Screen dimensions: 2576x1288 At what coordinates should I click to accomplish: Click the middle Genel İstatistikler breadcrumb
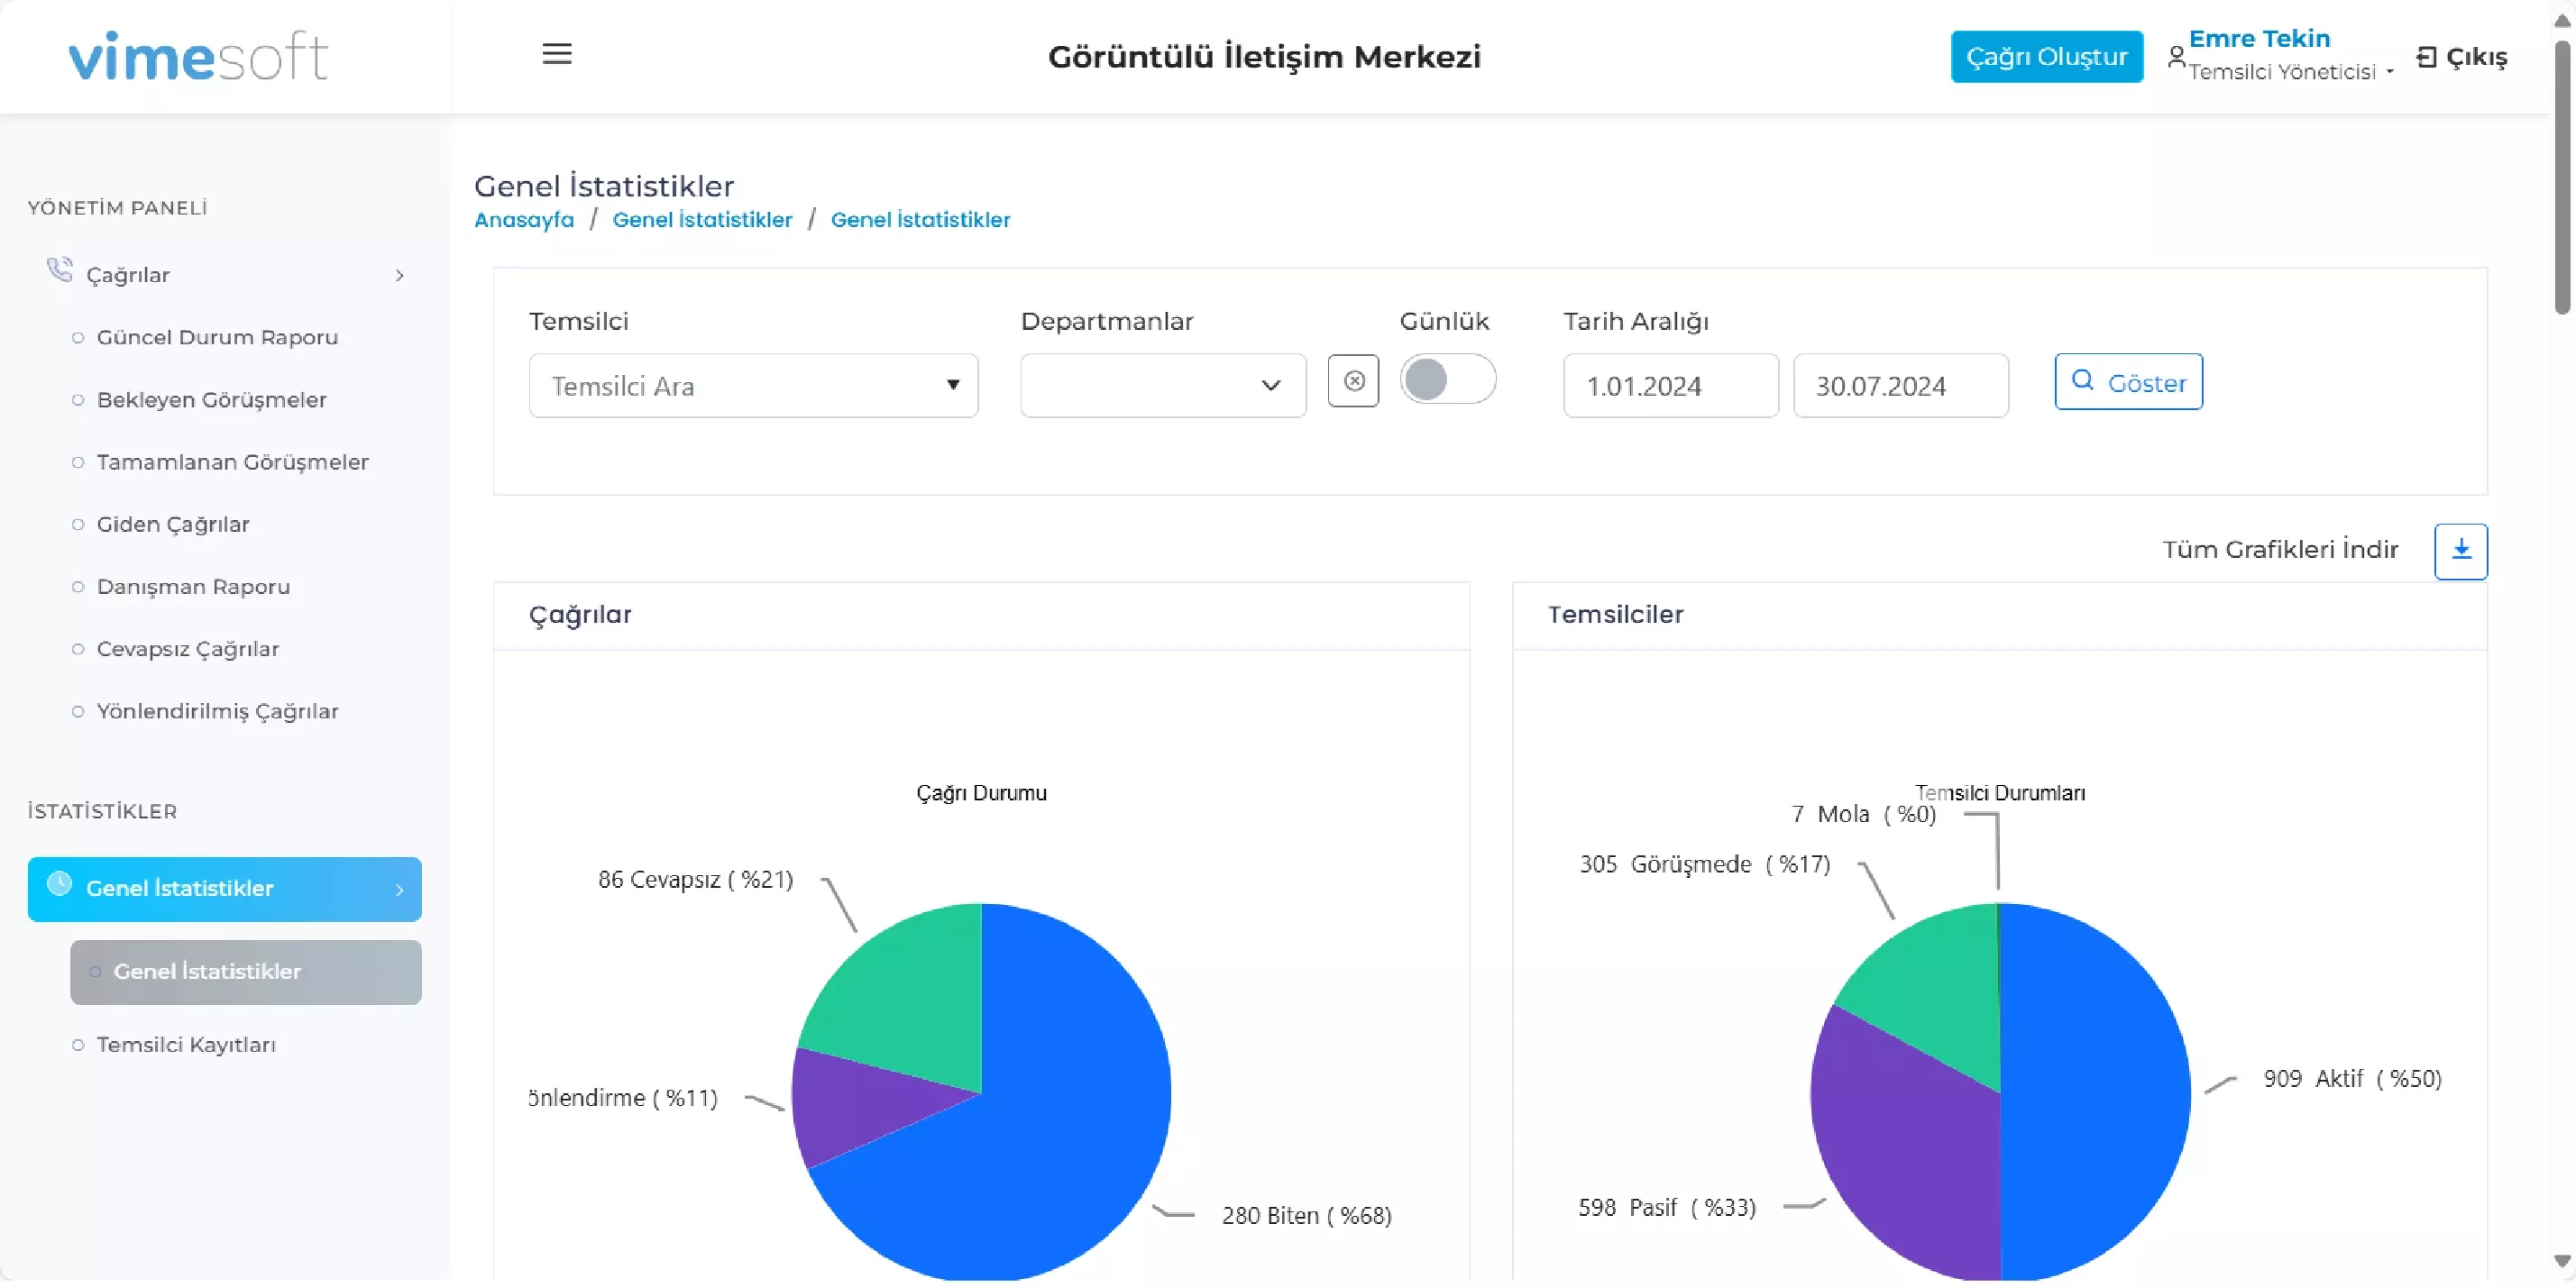click(702, 220)
